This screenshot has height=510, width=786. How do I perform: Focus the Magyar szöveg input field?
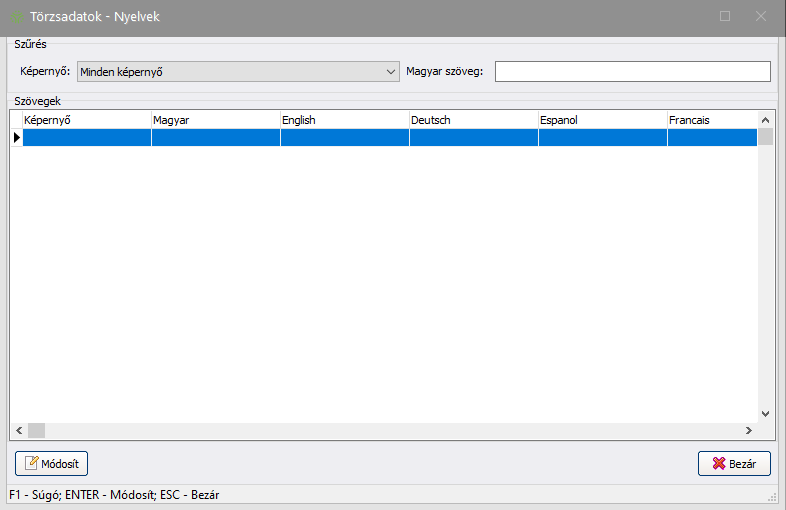pos(632,72)
